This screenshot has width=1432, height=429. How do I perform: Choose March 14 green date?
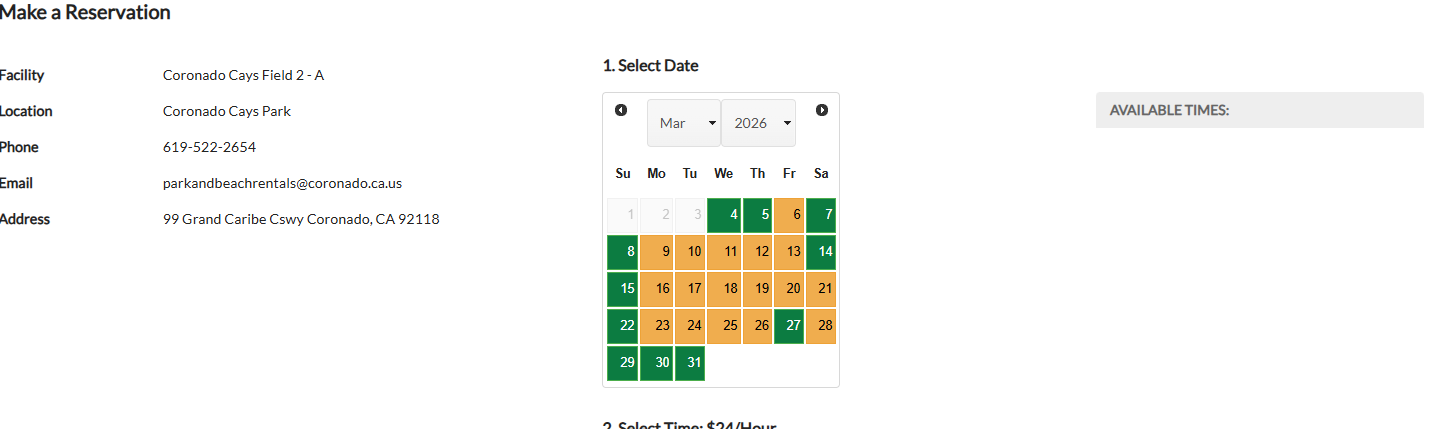coord(821,252)
